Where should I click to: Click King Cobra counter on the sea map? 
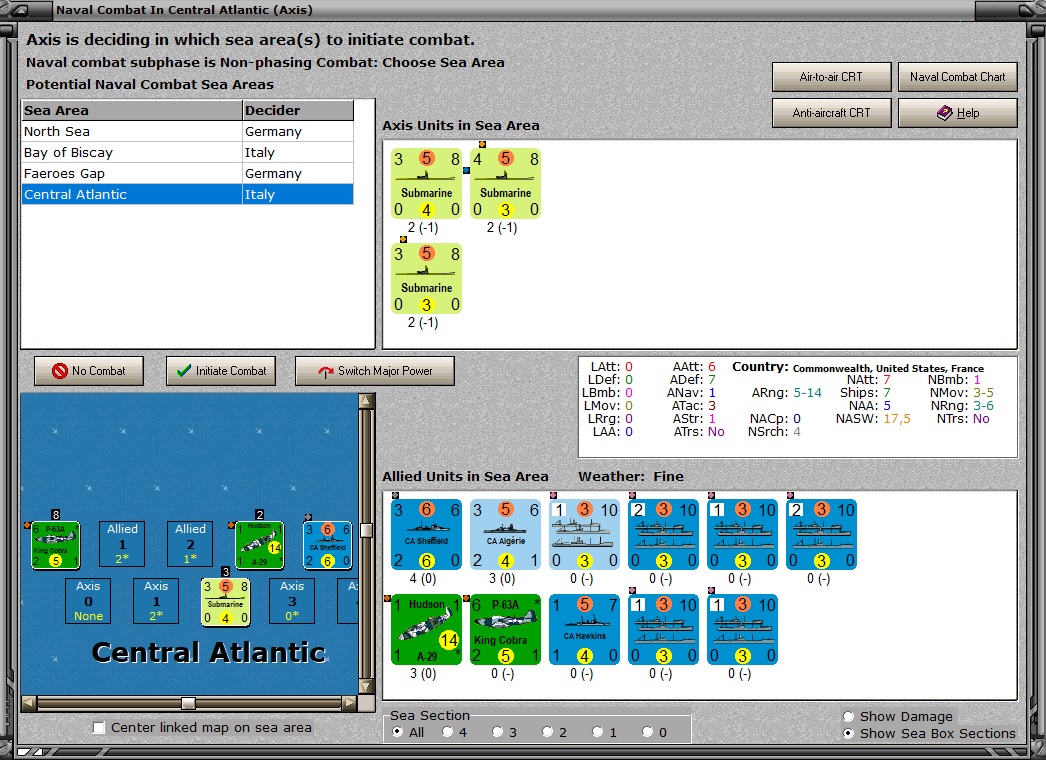pyautogui.click(x=56, y=545)
